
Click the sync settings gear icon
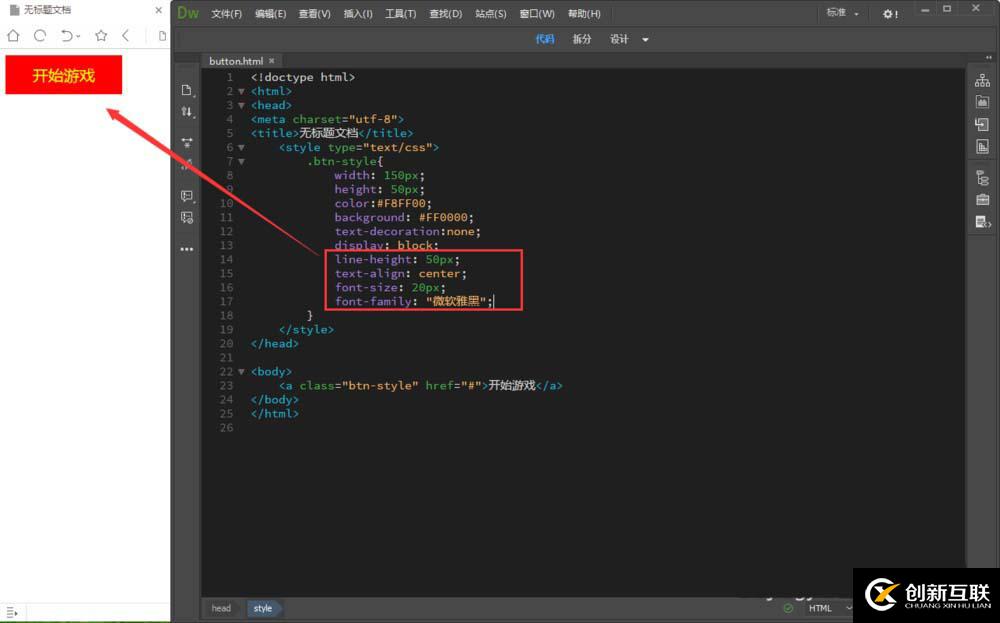point(890,13)
